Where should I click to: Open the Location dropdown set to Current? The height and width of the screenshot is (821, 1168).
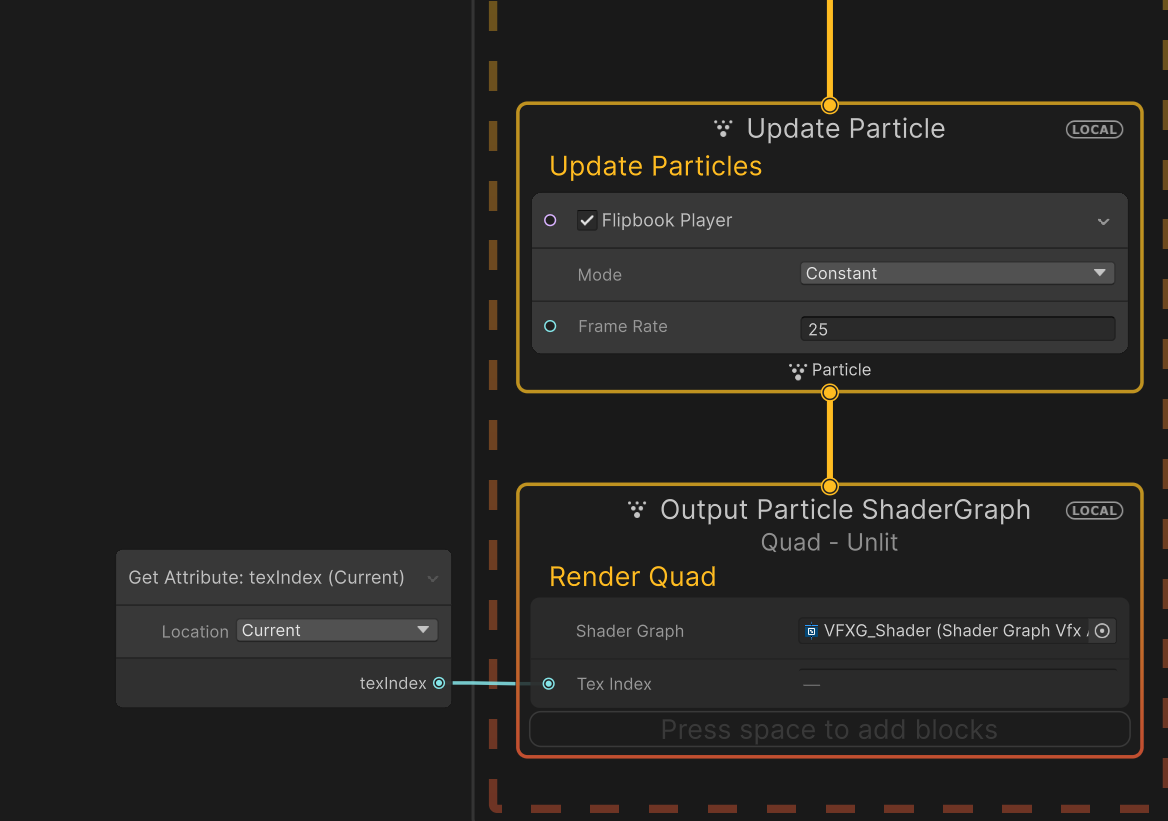point(337,630)
